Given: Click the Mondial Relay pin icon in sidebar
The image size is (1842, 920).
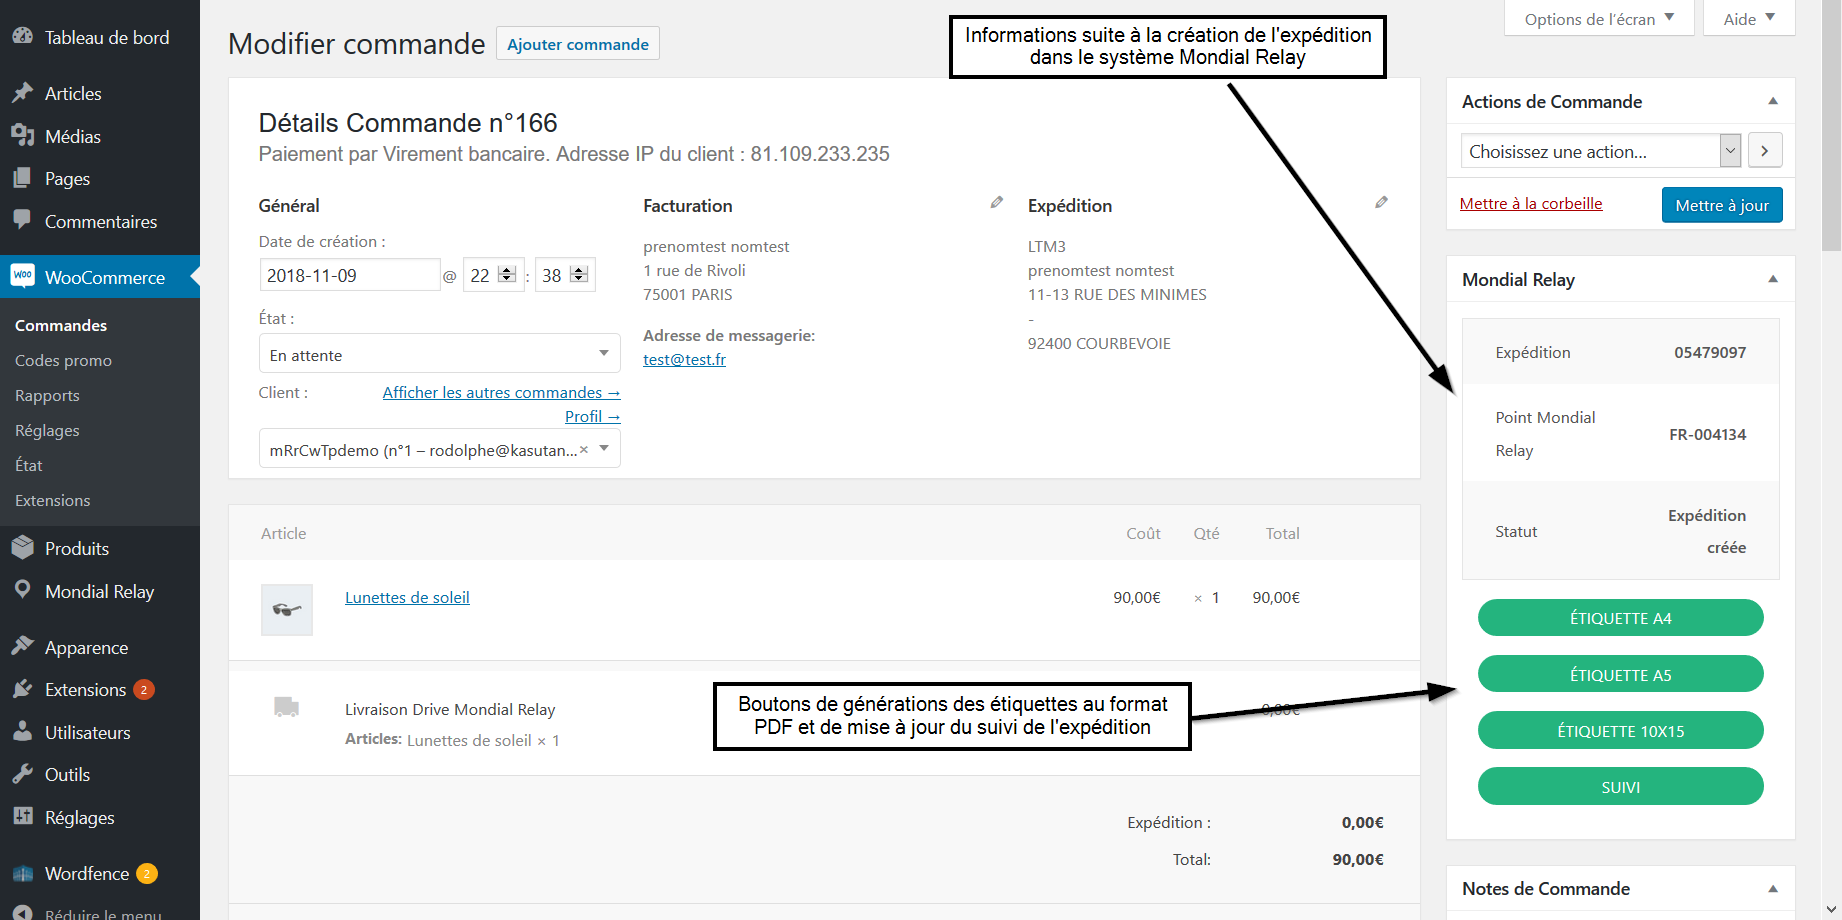Looking at the screenshot, I should (x=22, y=590).
